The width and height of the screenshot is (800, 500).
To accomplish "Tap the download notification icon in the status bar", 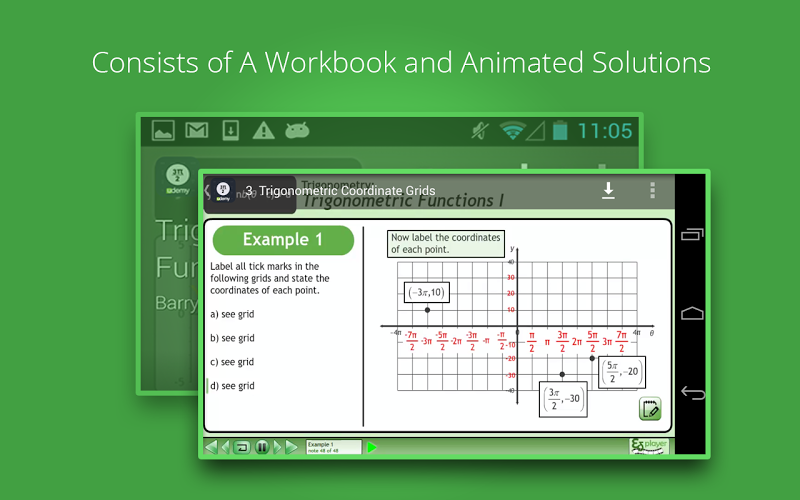I will [230, 131].
